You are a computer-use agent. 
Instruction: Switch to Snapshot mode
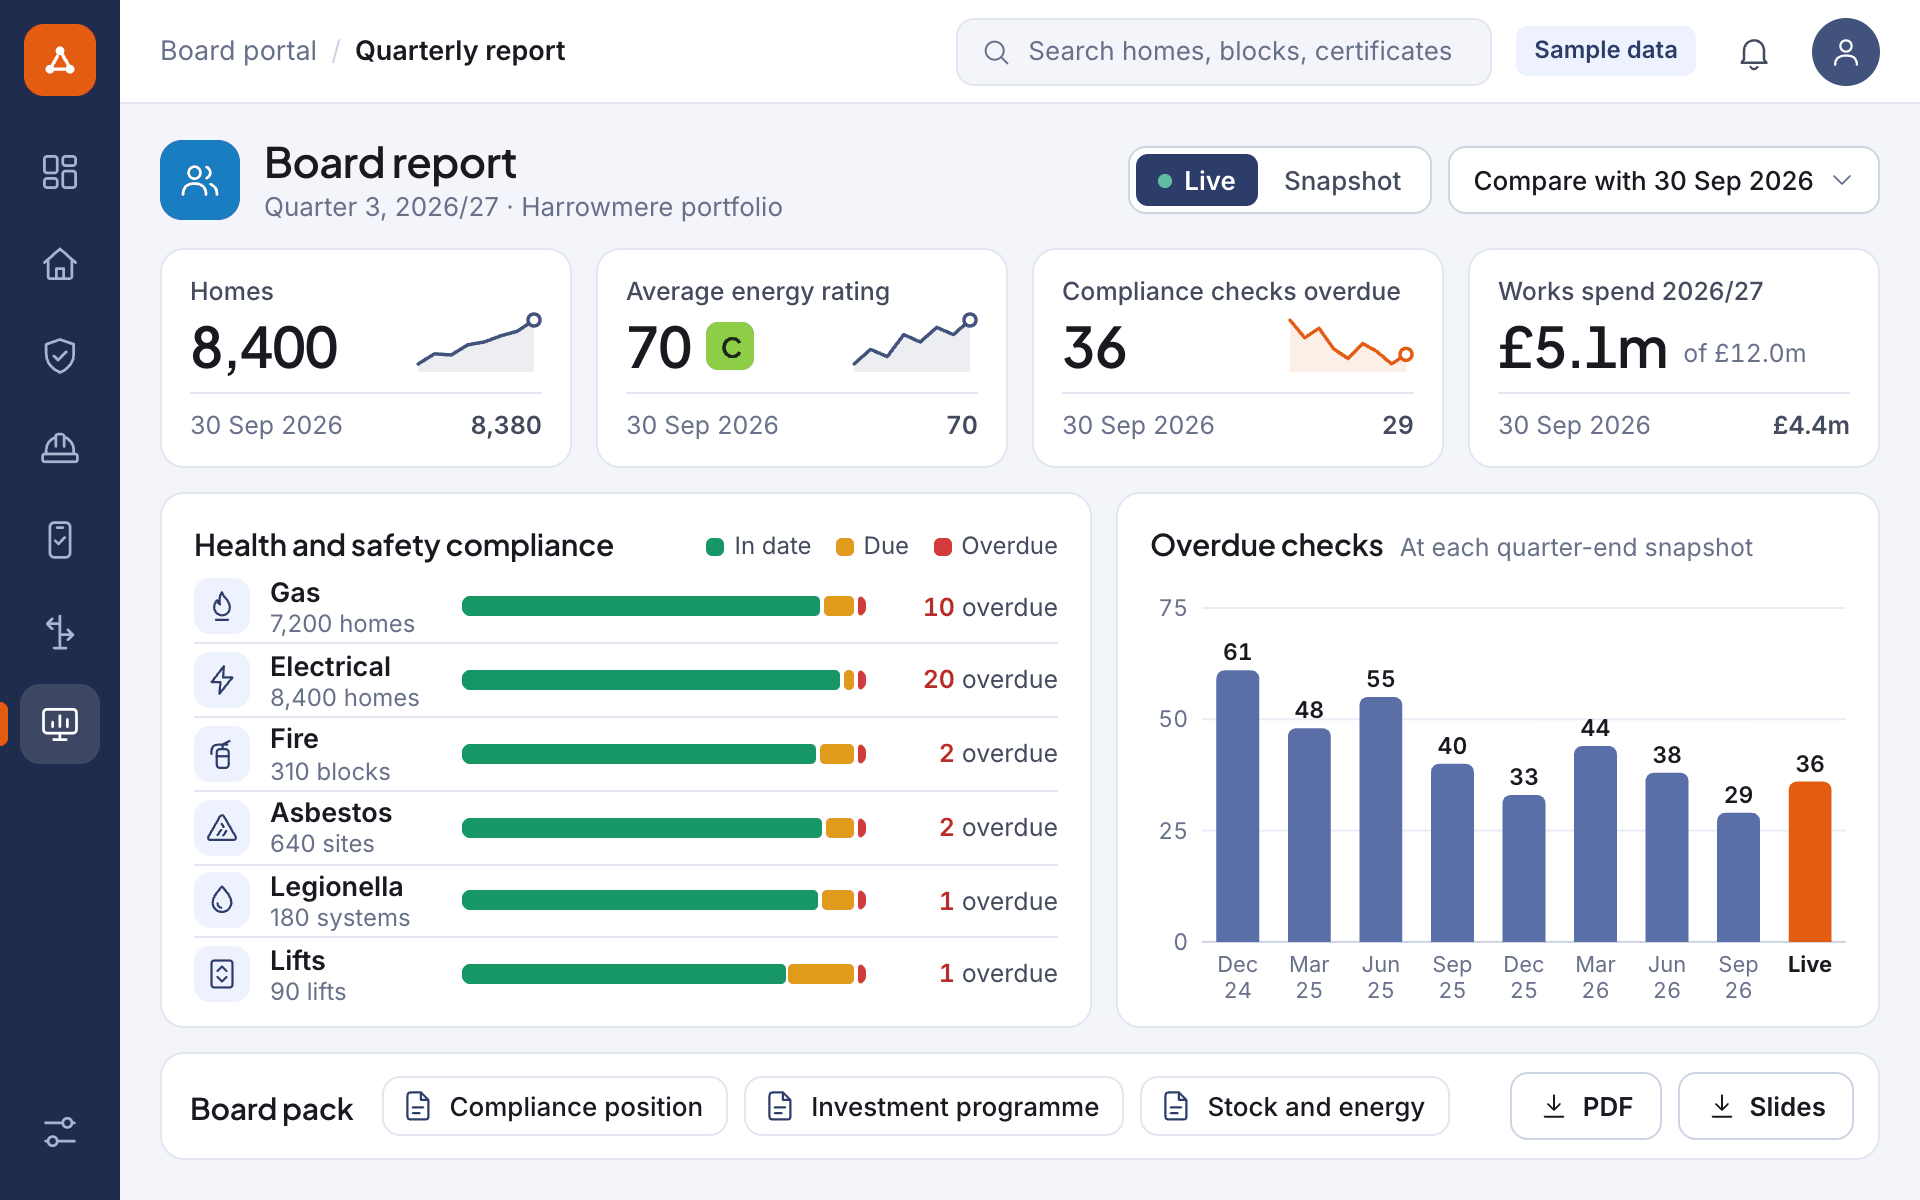(1342, 180)
